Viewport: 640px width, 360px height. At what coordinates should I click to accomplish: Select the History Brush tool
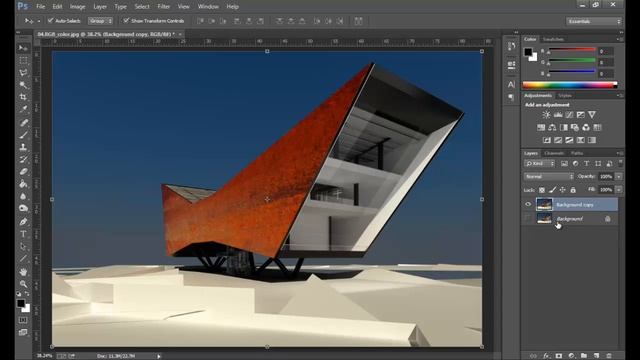coord(23,159)
